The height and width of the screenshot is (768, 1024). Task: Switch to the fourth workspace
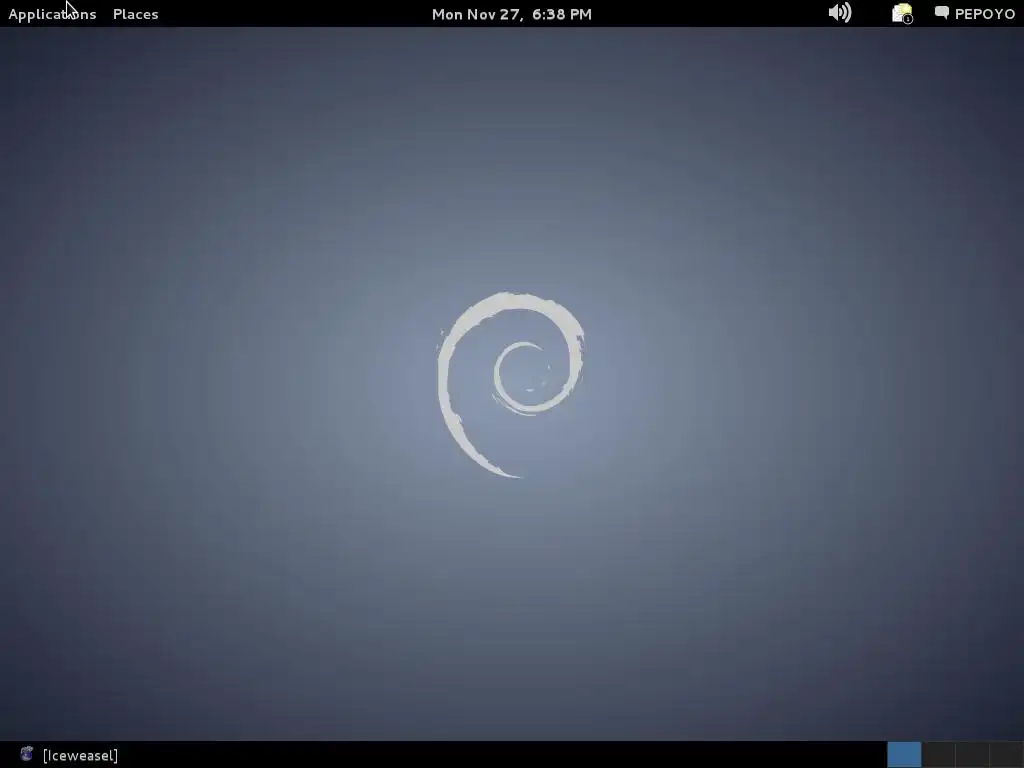pos(1006,754)
